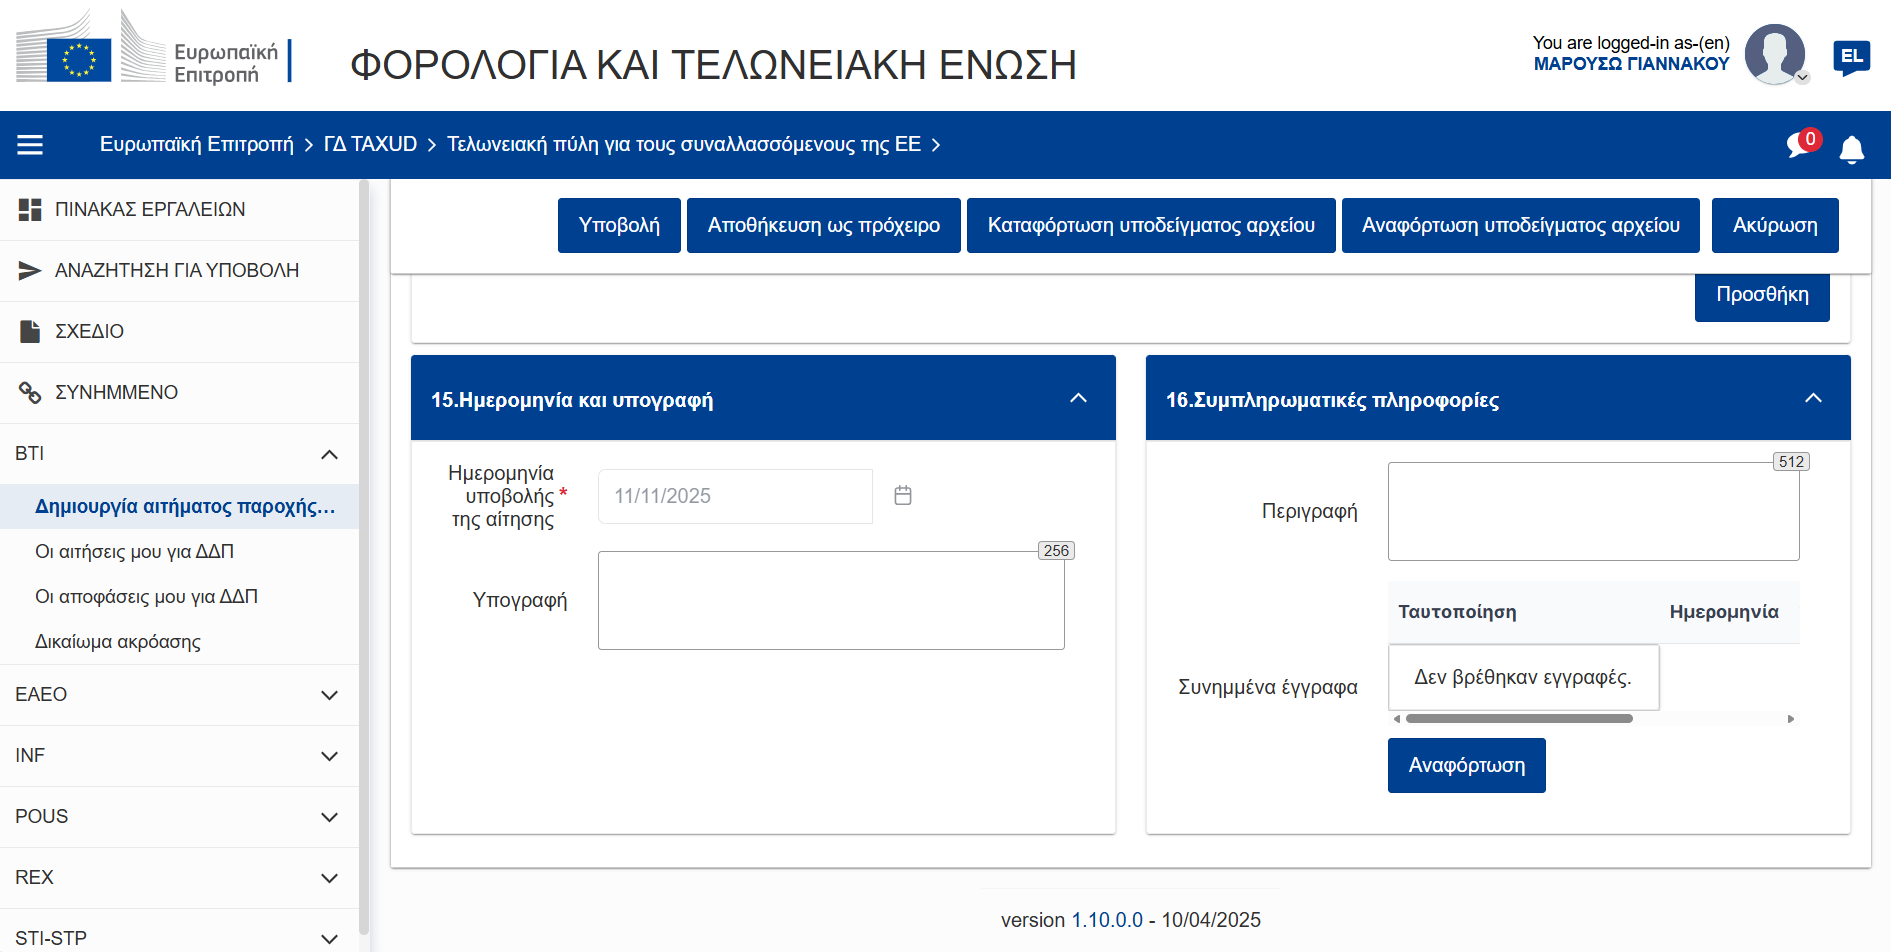
Task: Open the hamburger menu icon
Action: click(30, 145)
